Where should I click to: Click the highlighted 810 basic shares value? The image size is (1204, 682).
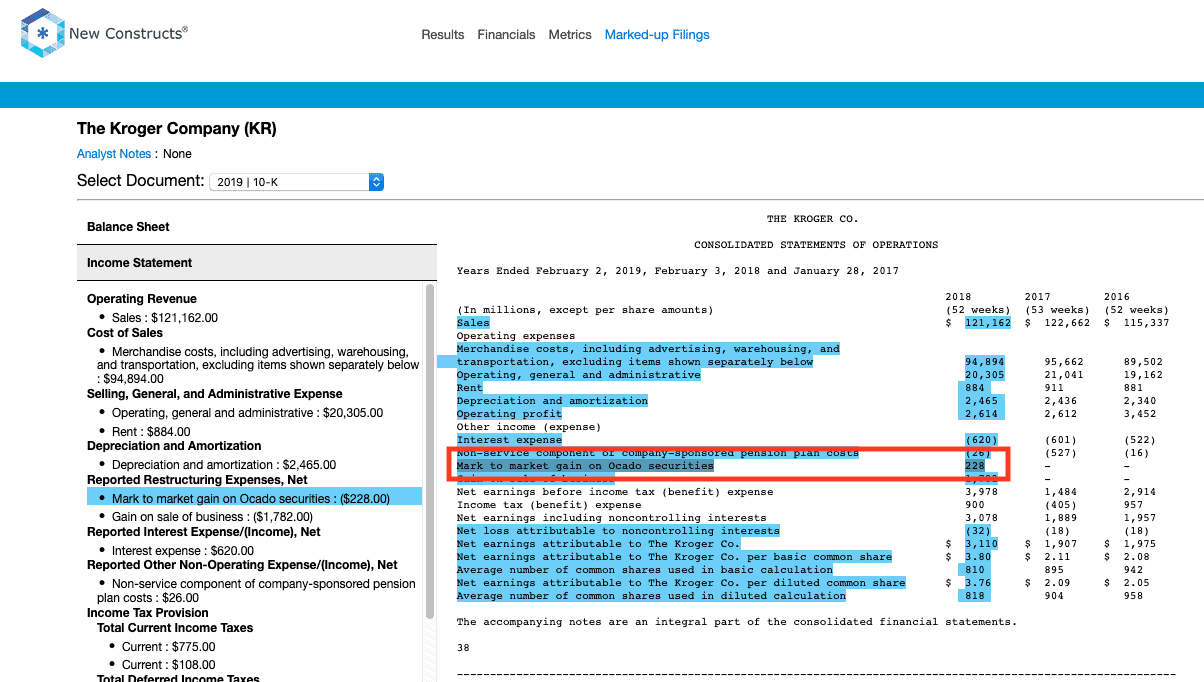(975, 570)
